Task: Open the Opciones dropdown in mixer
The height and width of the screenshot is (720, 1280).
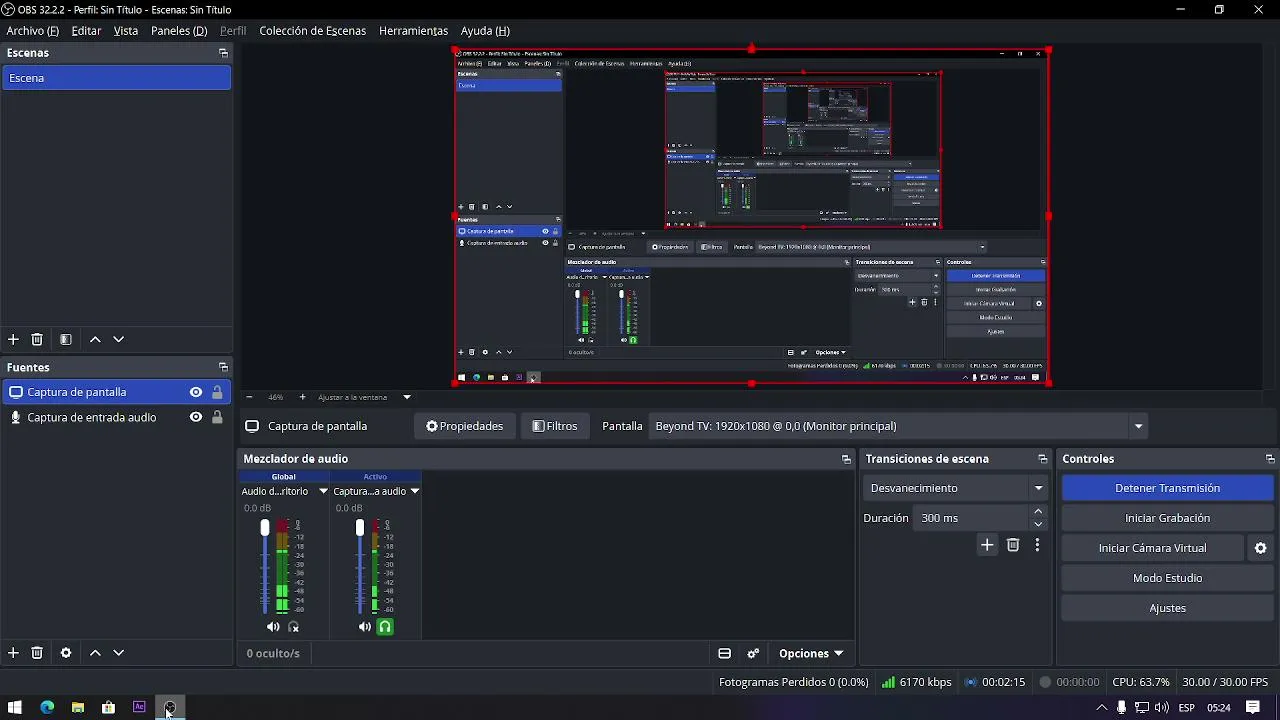Action: (x=811, y=654)
